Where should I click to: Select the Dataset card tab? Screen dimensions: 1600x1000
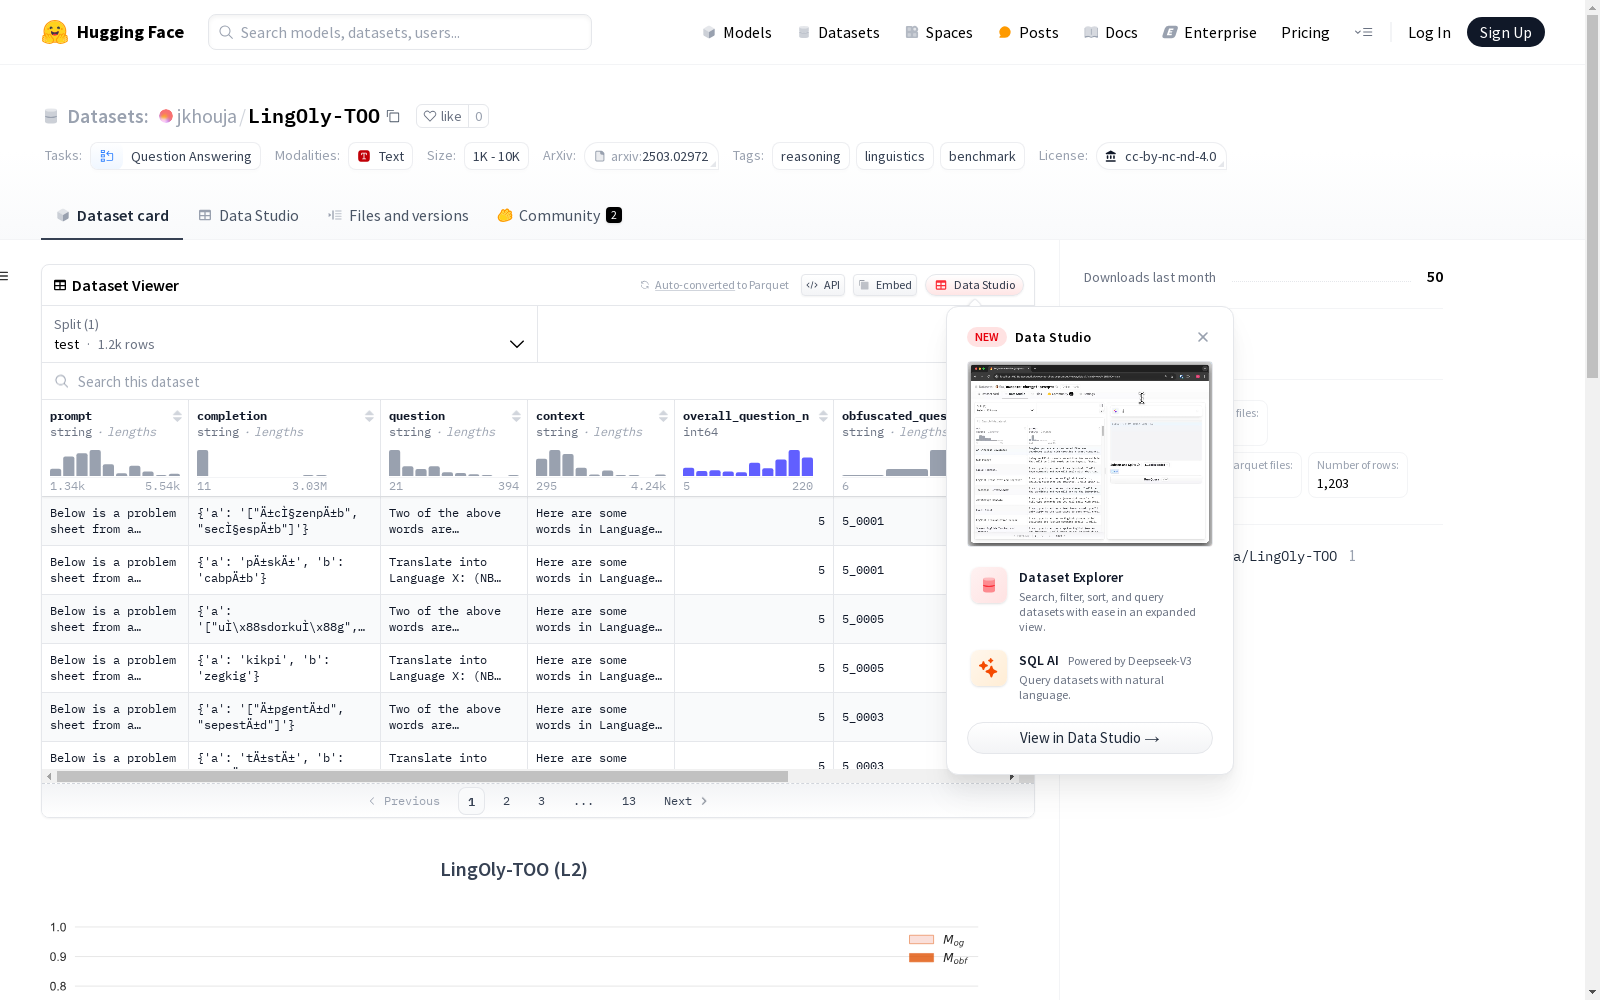(112, 216)
